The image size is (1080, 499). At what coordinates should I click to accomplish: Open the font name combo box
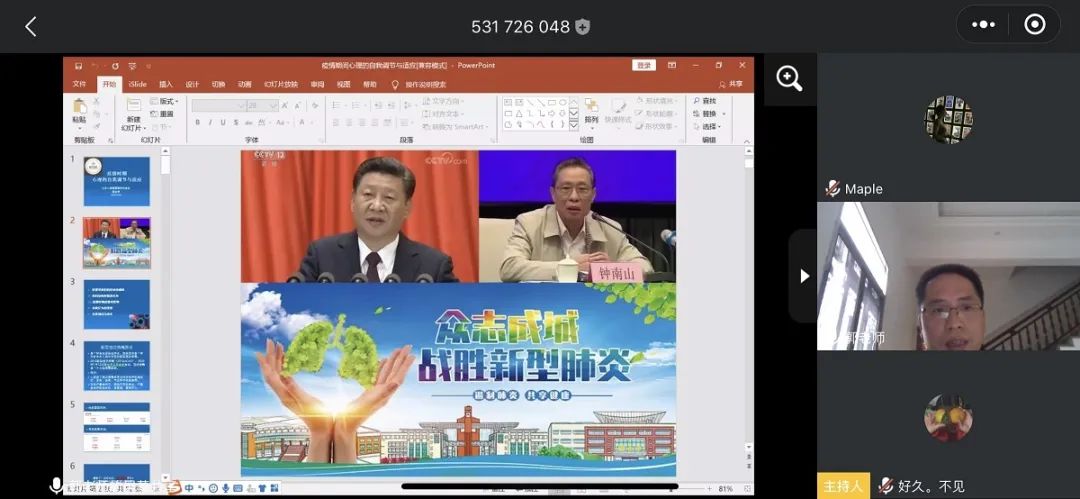(218, 105)
